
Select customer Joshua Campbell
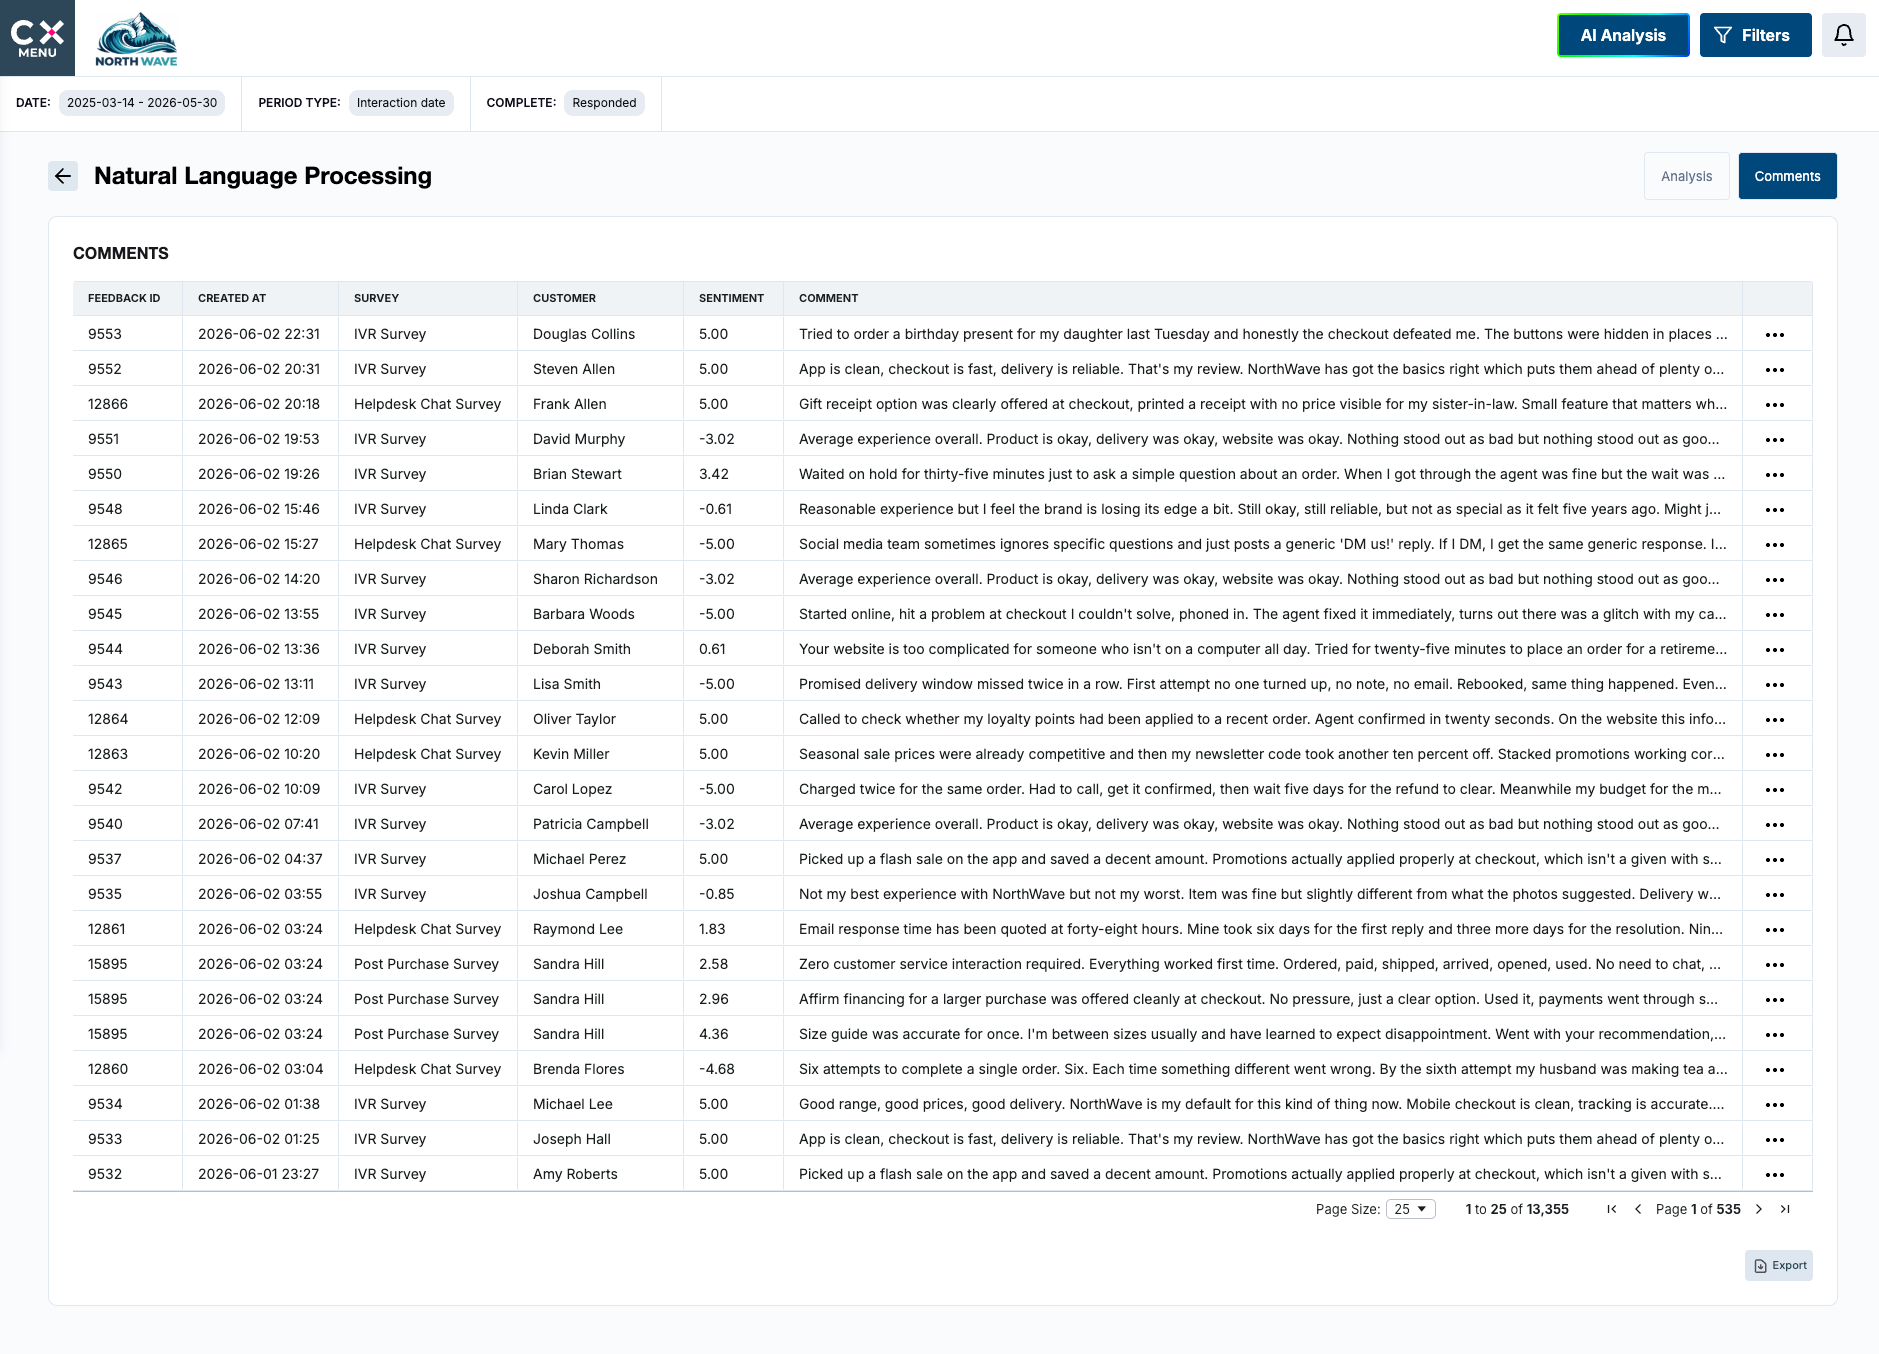(590, 894)
